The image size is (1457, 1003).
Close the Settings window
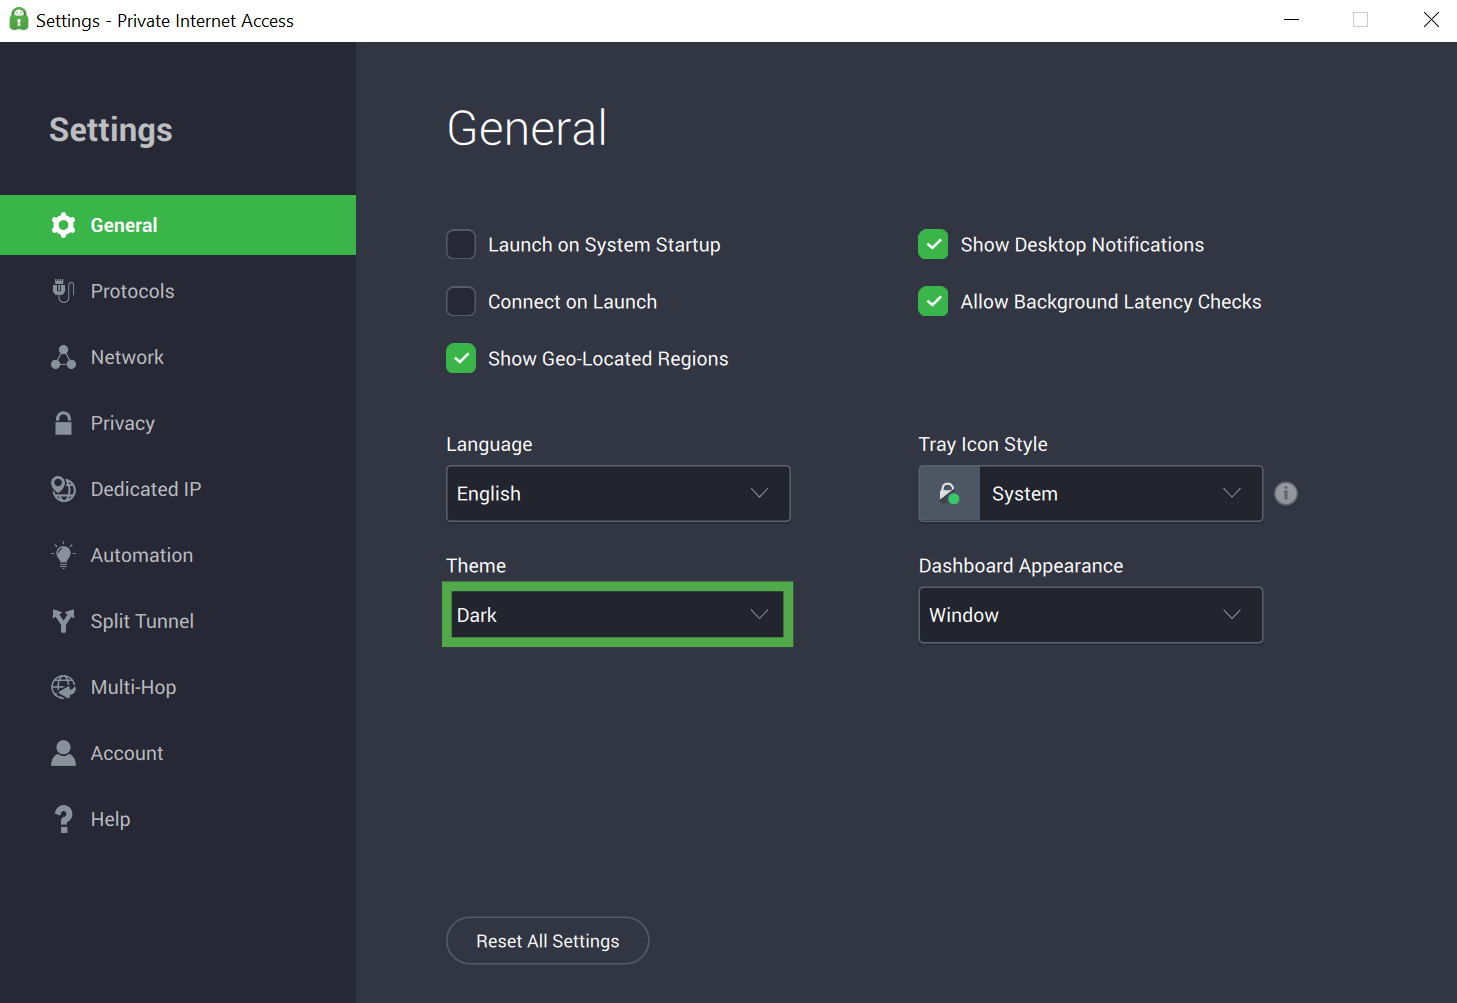click(1431, 20)
